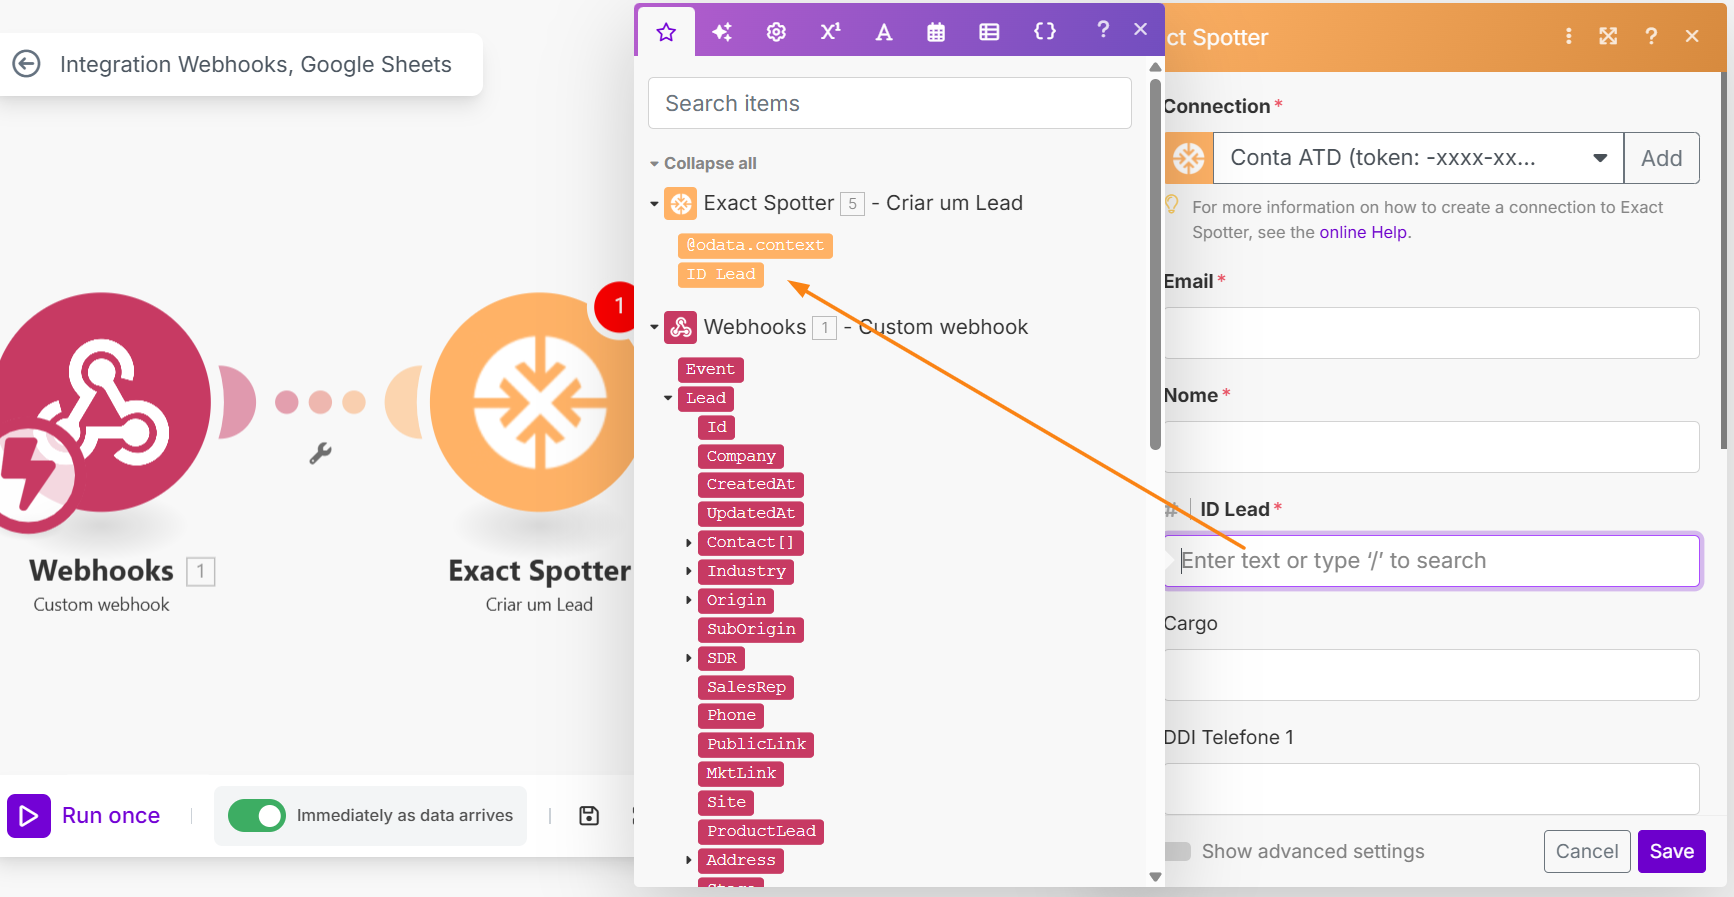Click the Search items field
This screenshot has width=1734, height=897.
click(x=889, y=103)
